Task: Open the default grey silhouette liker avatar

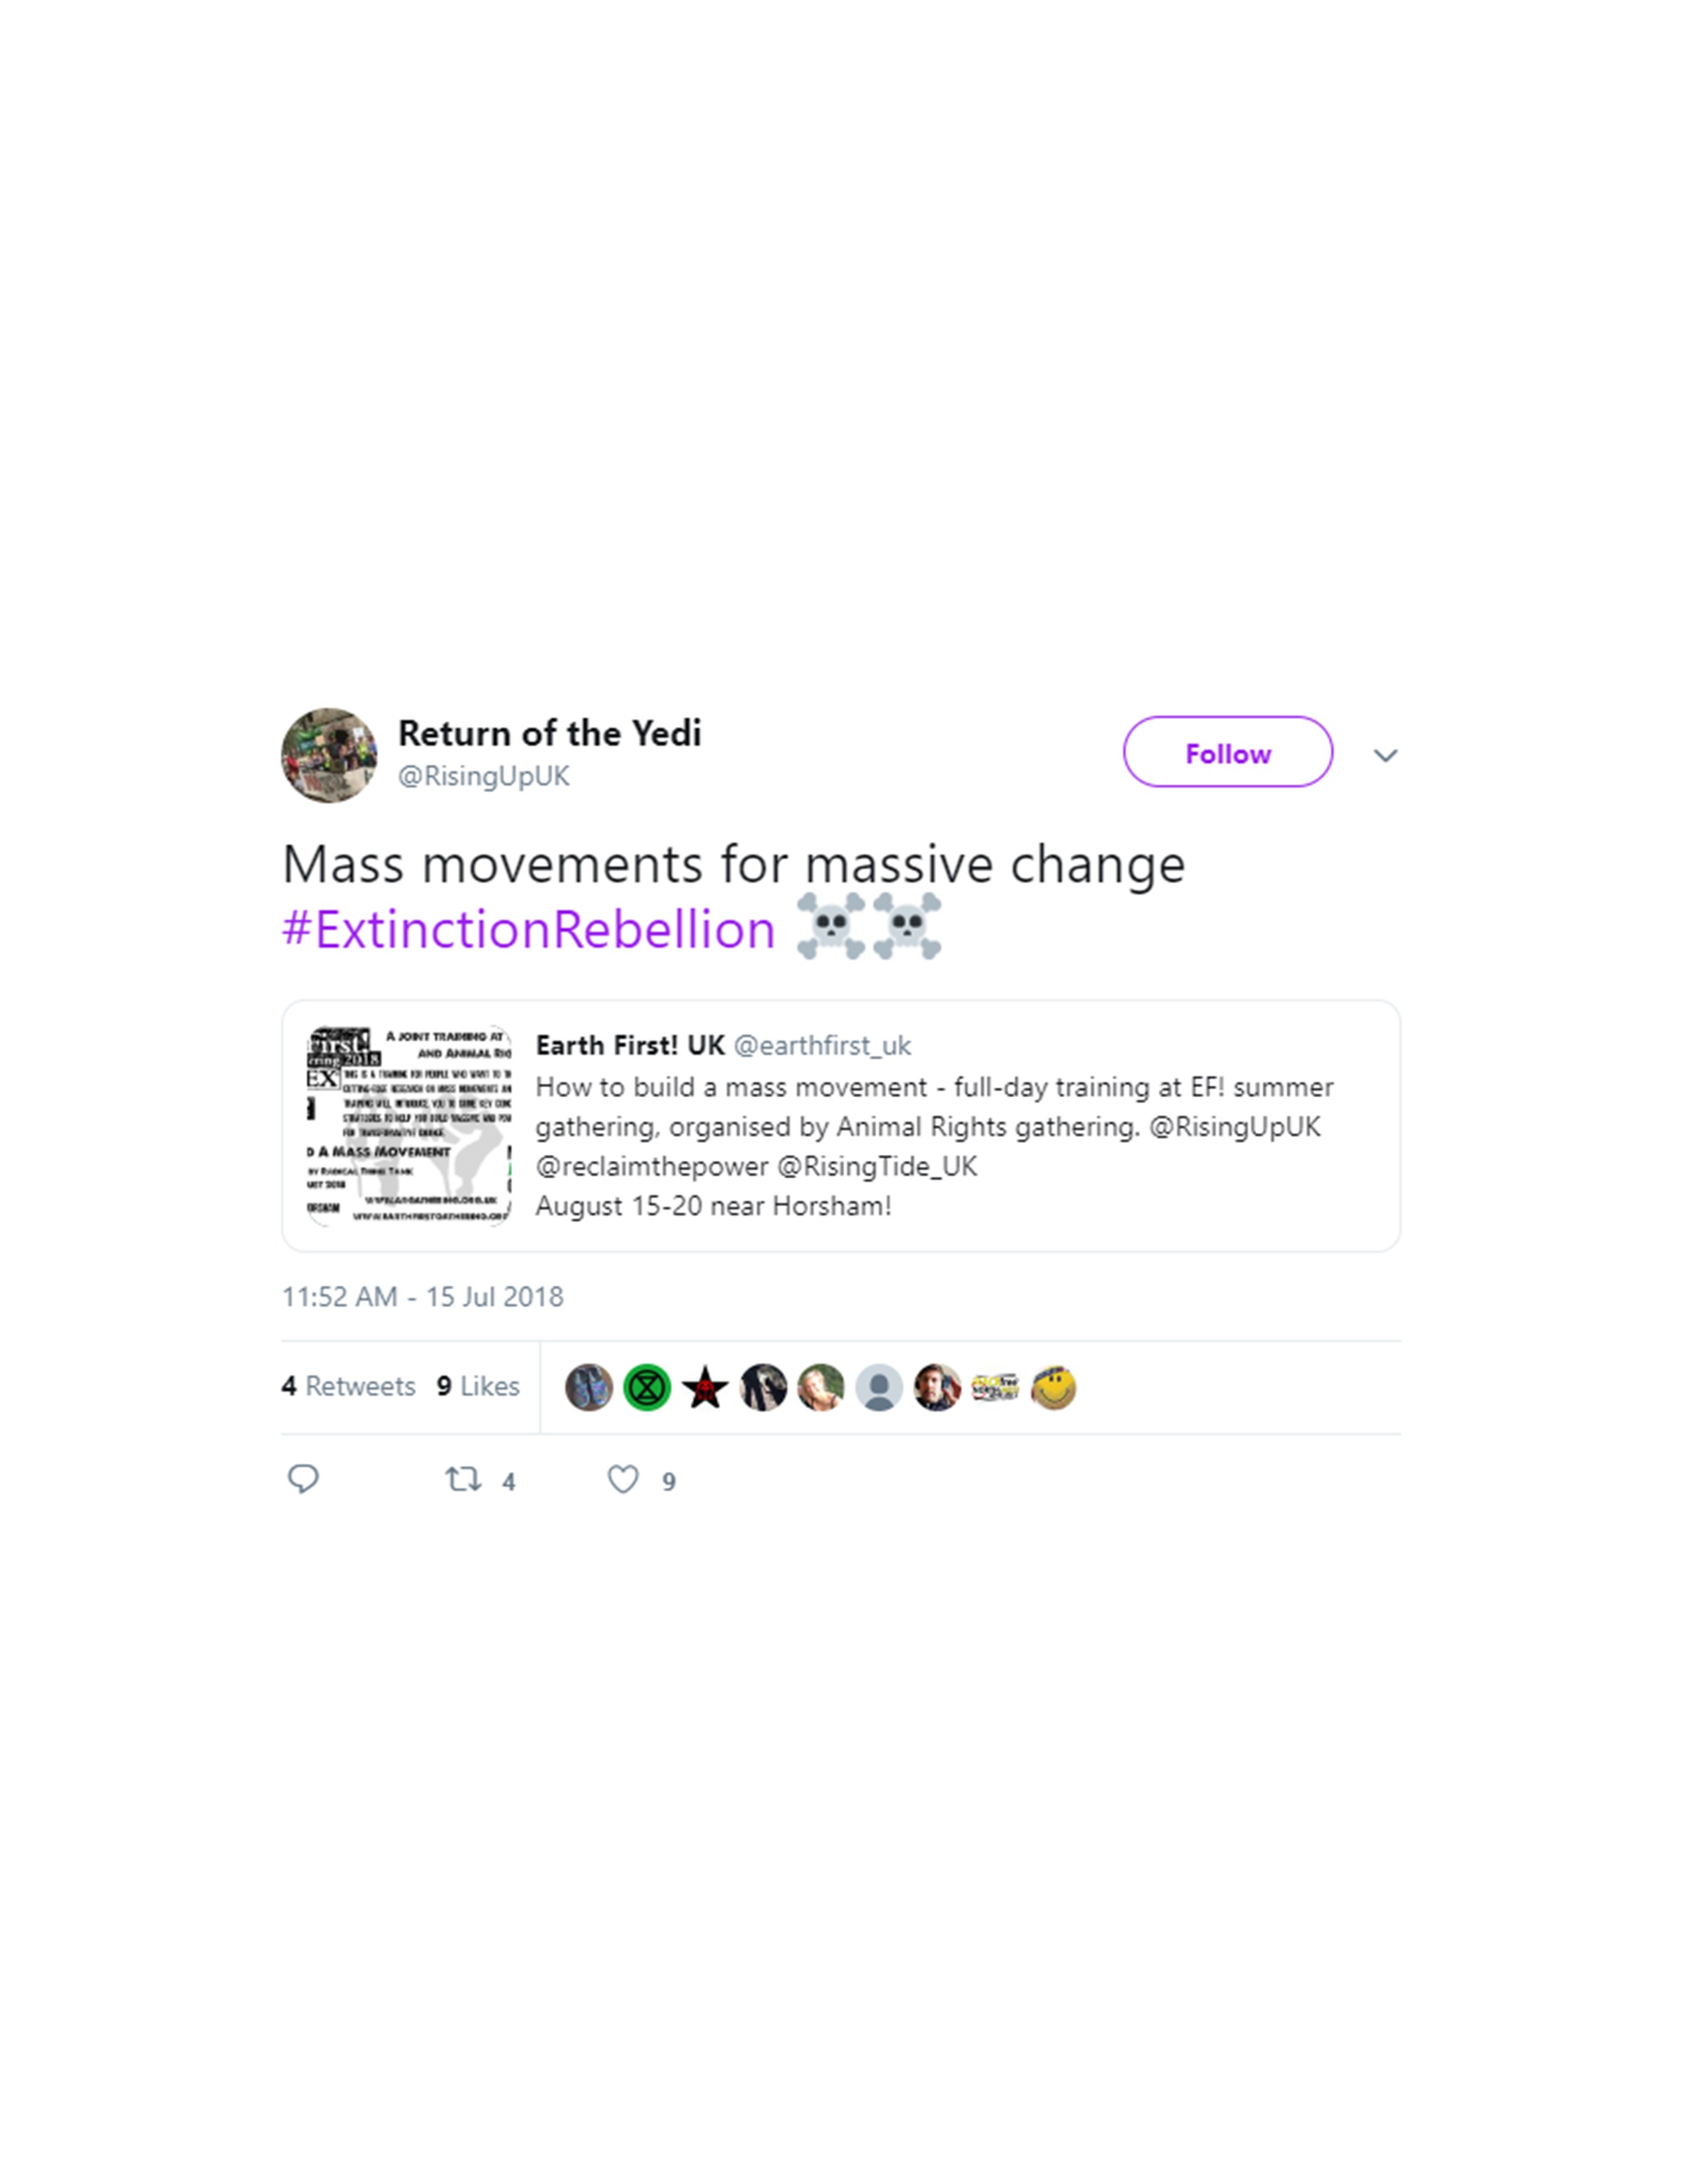Action: point(879,1388)
